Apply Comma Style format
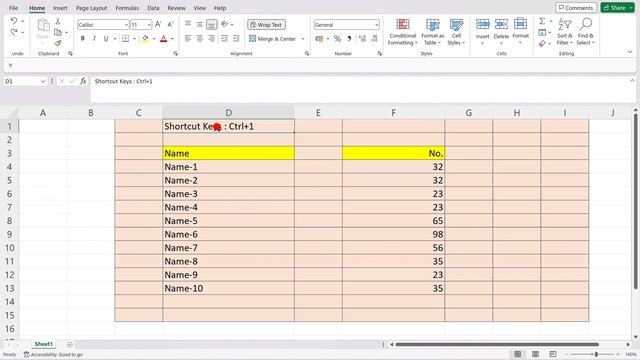 (349, 39)
